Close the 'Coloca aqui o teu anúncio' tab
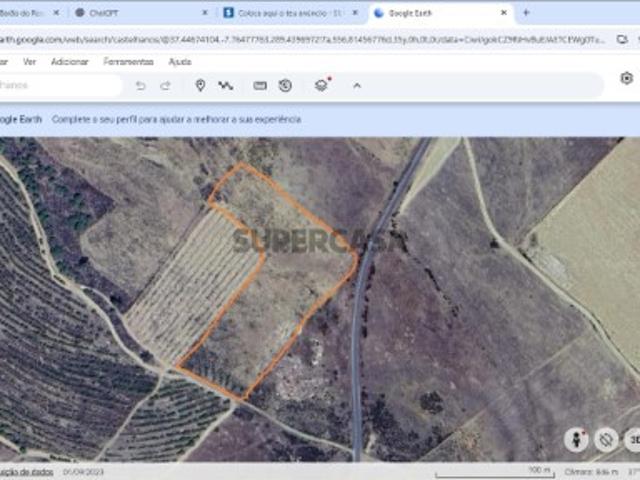 [355, 13]
